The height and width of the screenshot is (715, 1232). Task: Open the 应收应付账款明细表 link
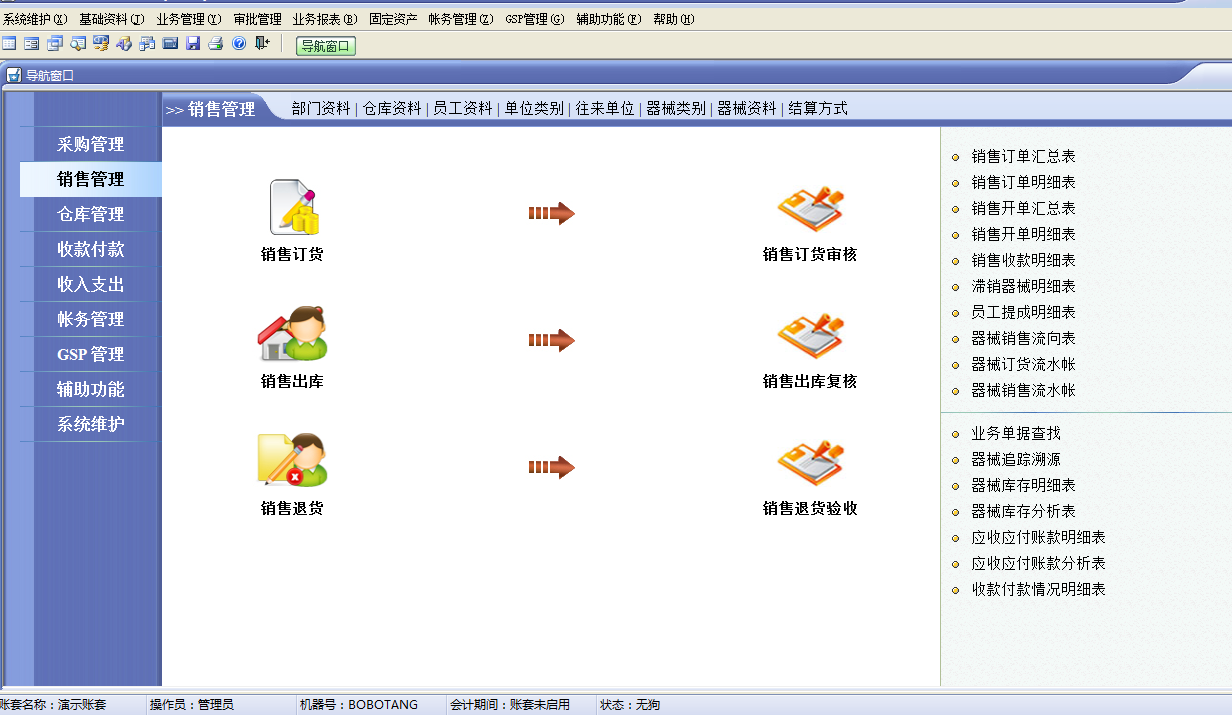pos(1038,537)
